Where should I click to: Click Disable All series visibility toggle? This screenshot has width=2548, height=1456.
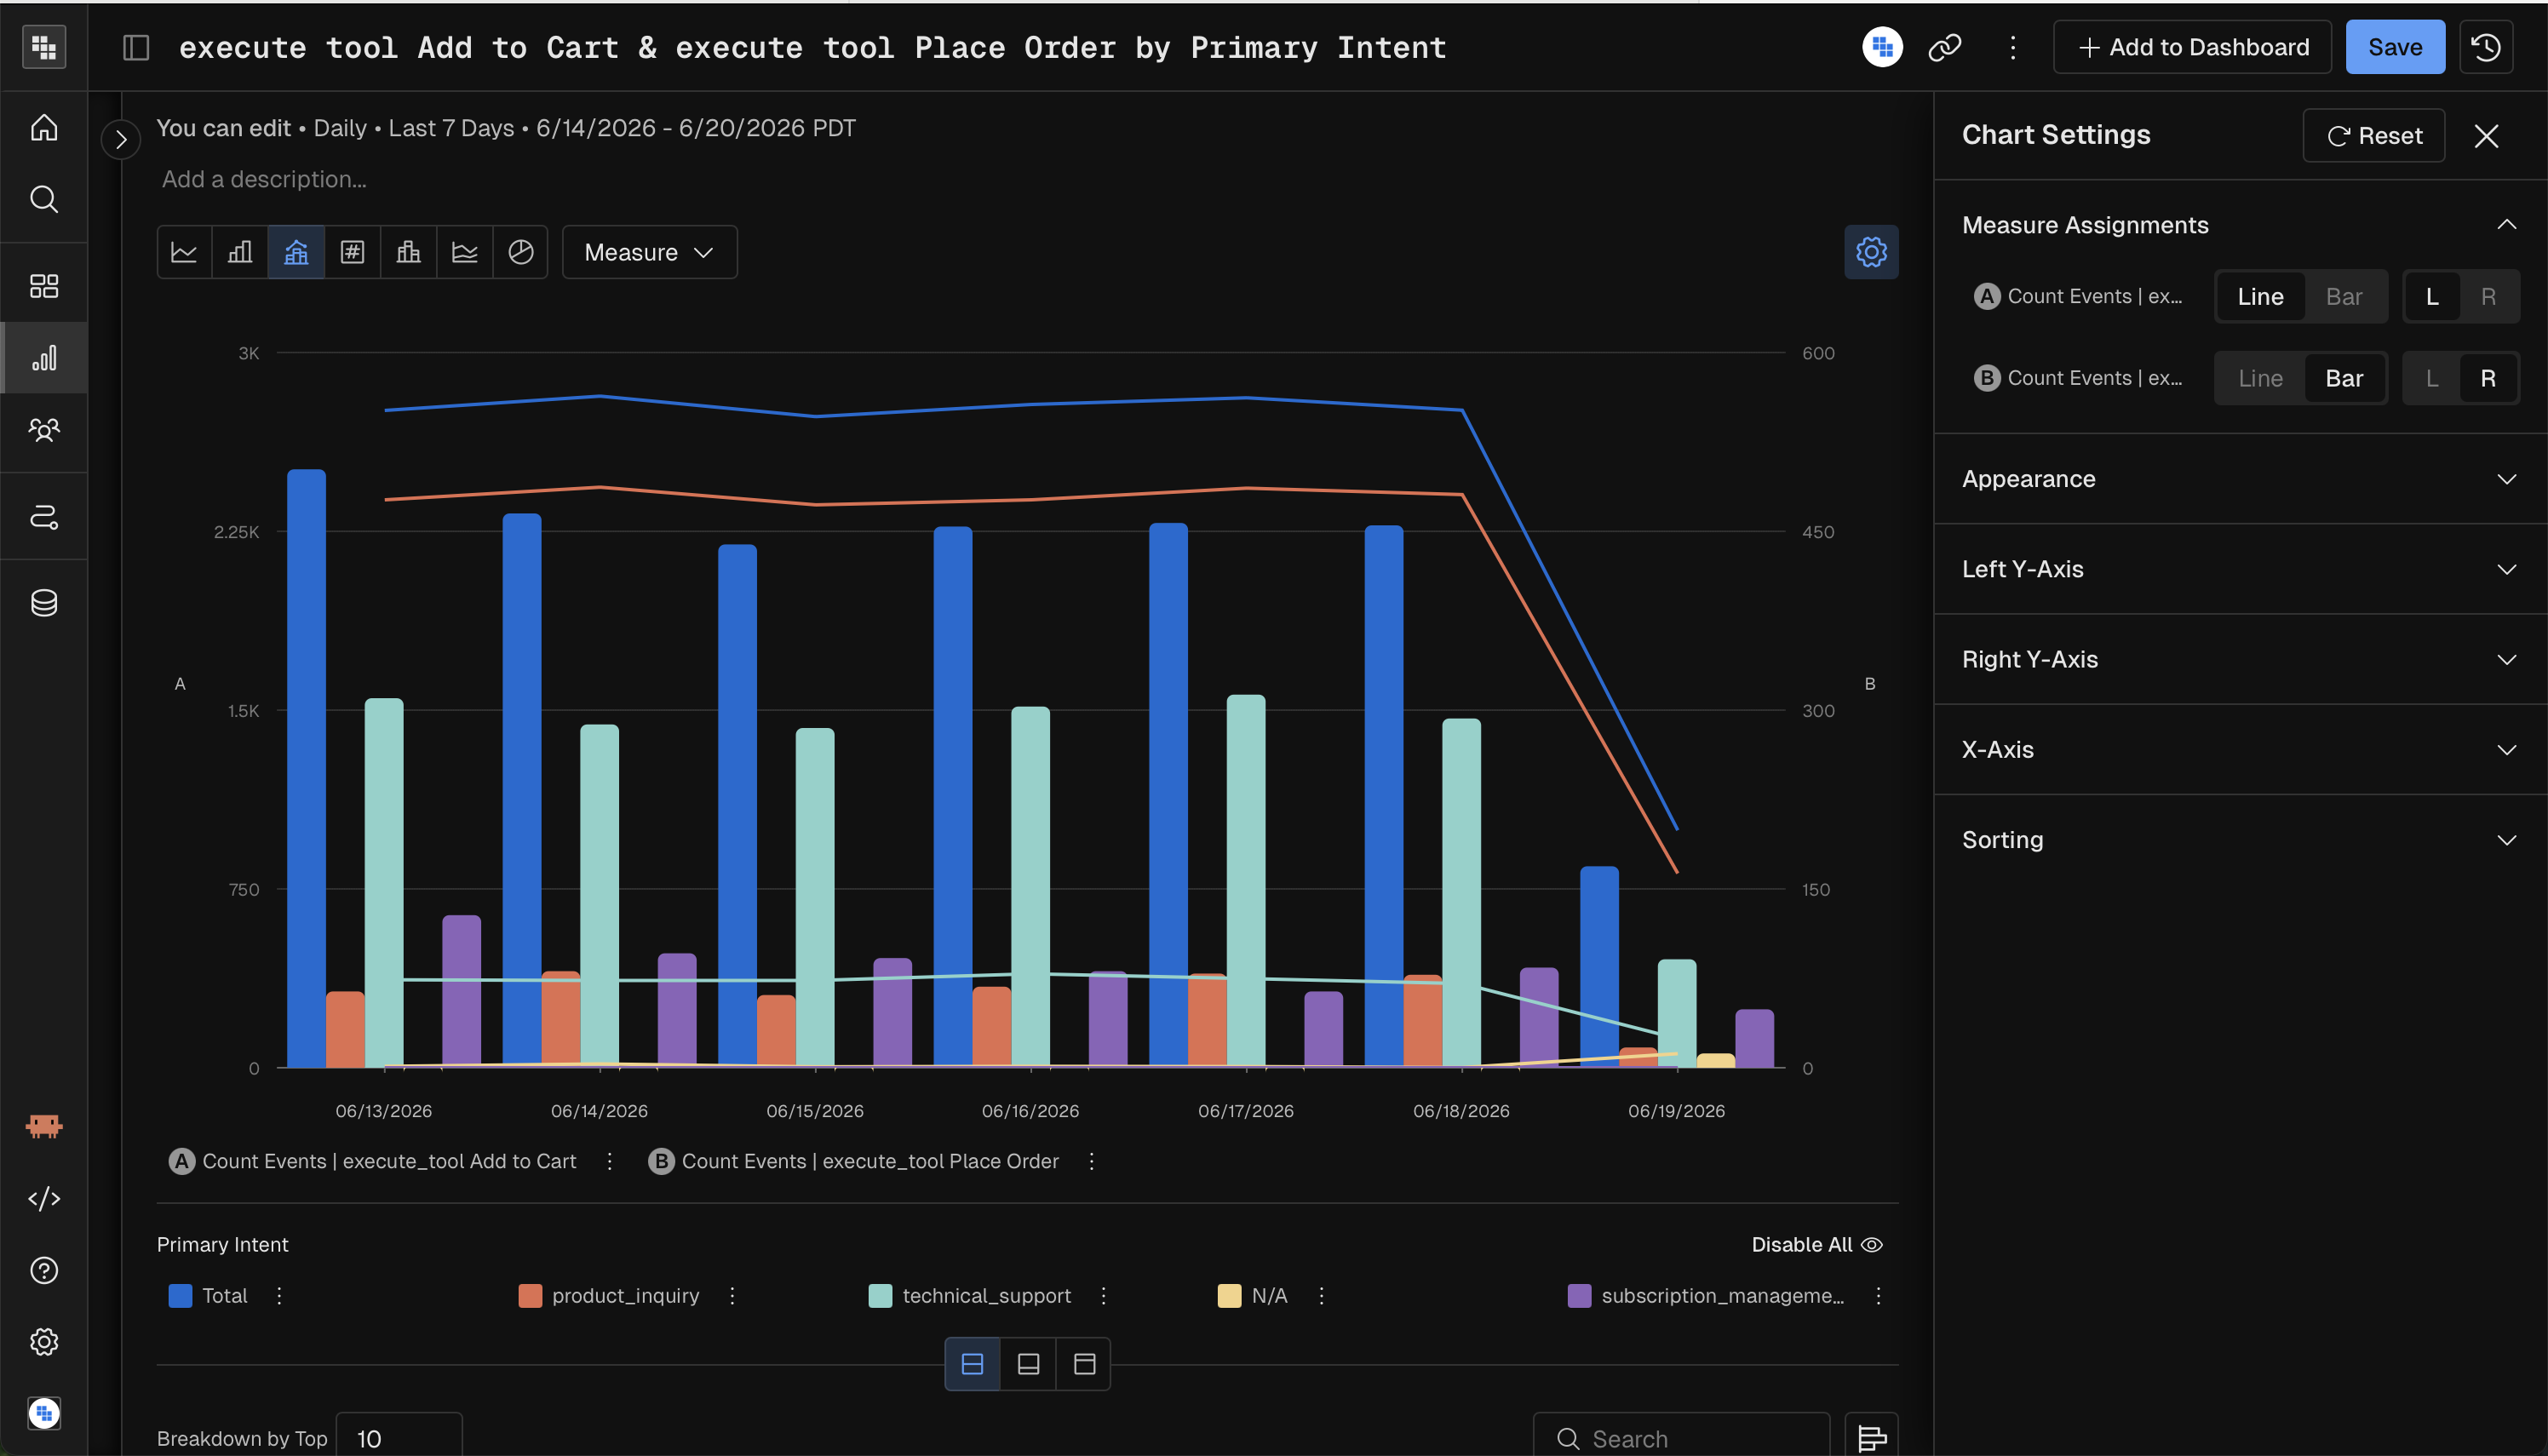1817,1244
